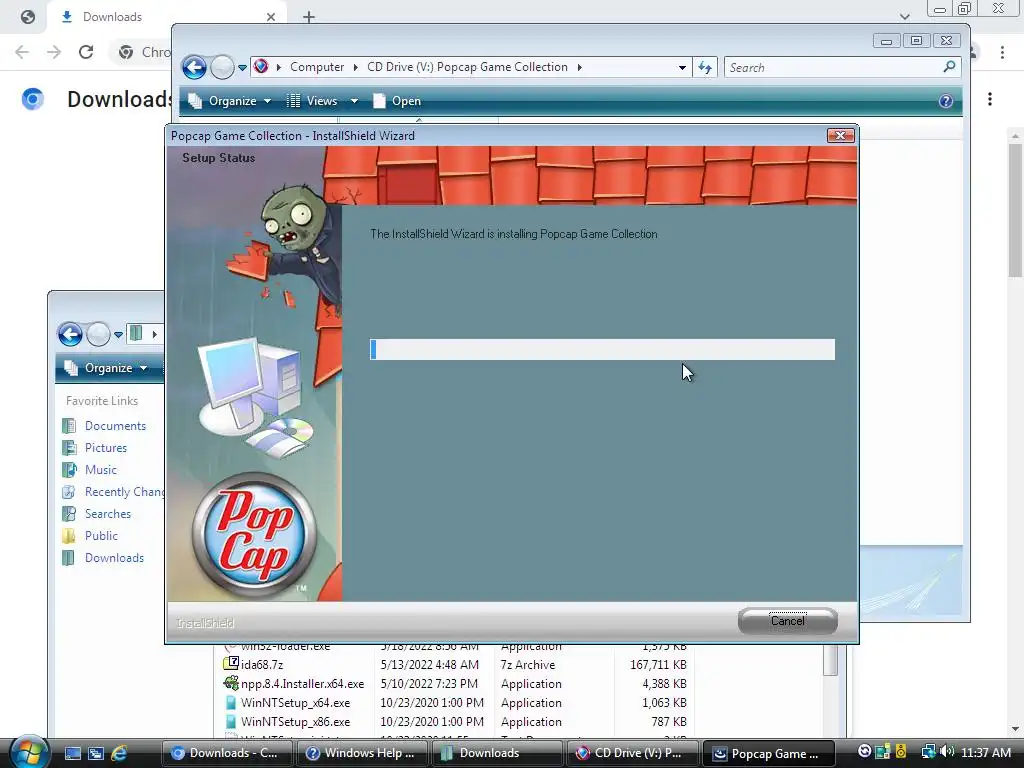Open a new Chrome tab
This screenshot has height=768, width=1024.
(309, 17)
